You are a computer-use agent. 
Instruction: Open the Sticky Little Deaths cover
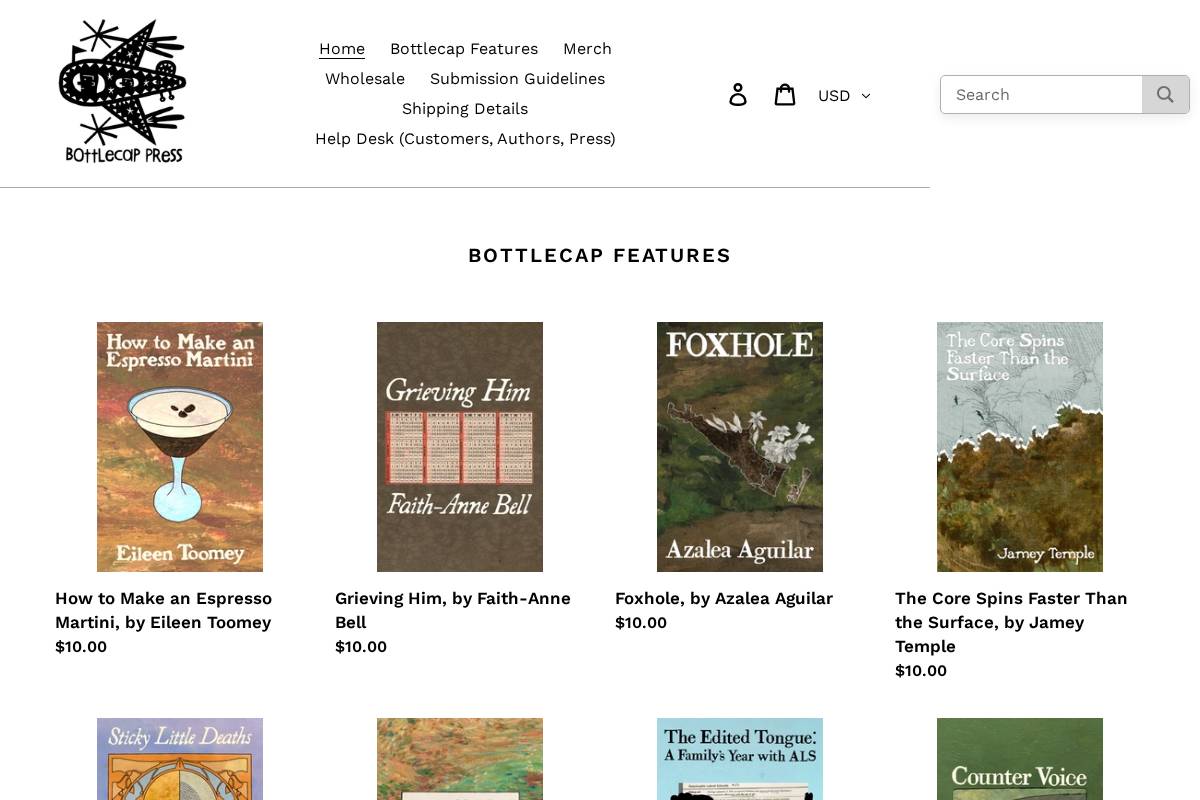pos(179,759)
